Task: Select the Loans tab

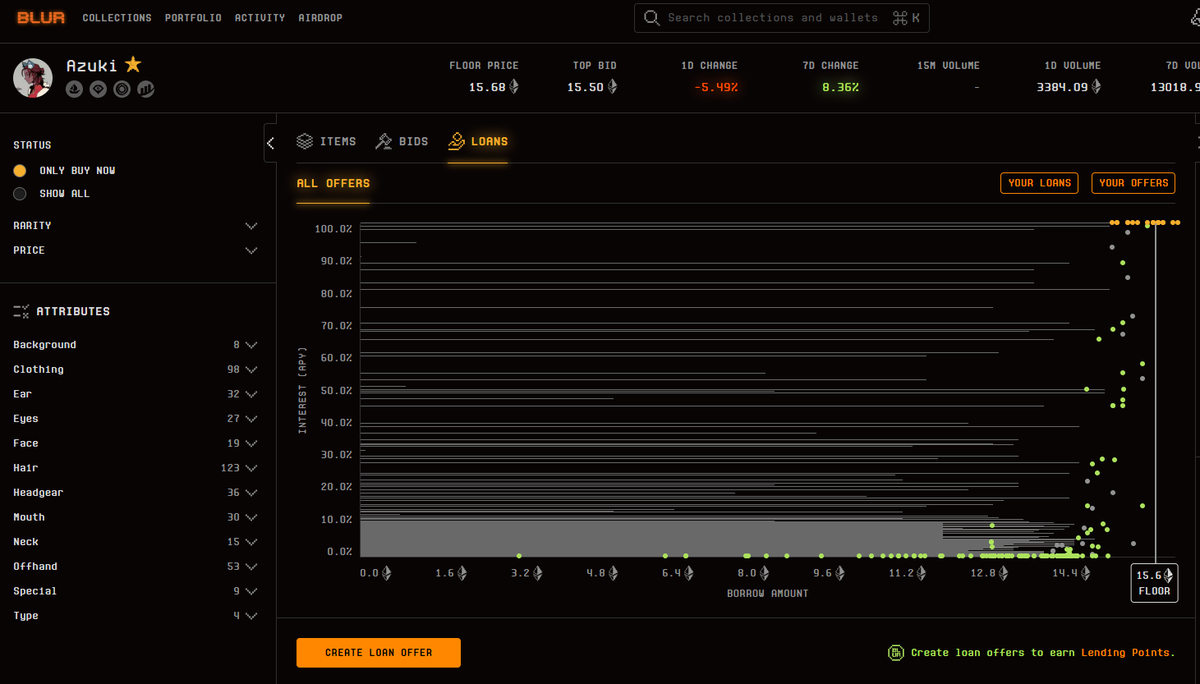Action: pyautogui.click(x=478, y=142)
